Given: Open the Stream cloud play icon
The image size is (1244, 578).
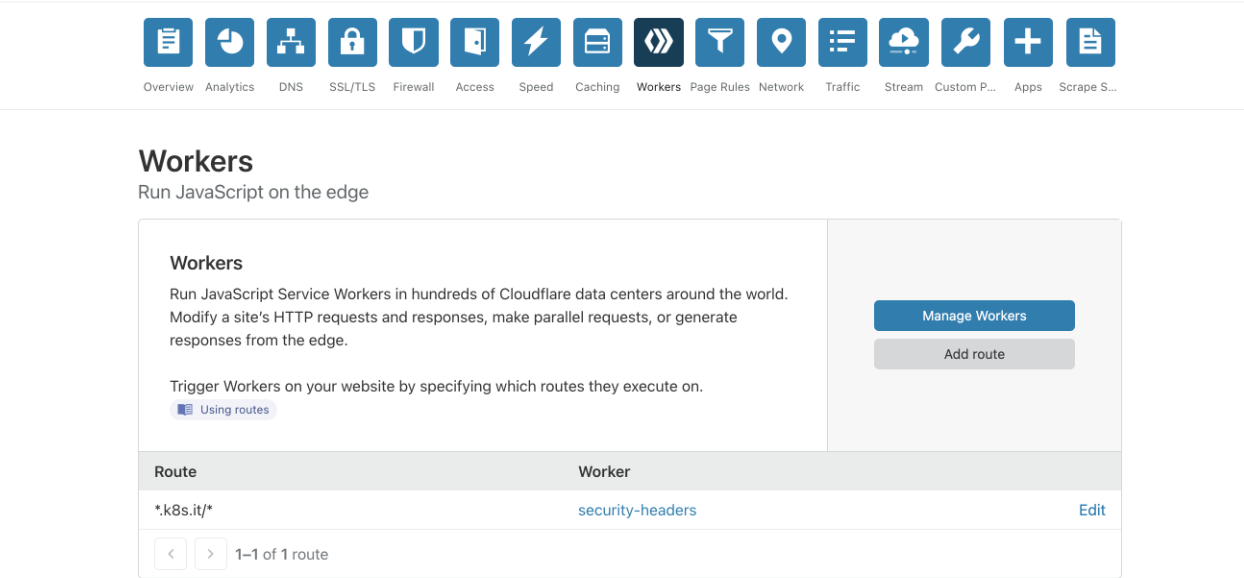Looking at the screenshot, I should 904,42.
